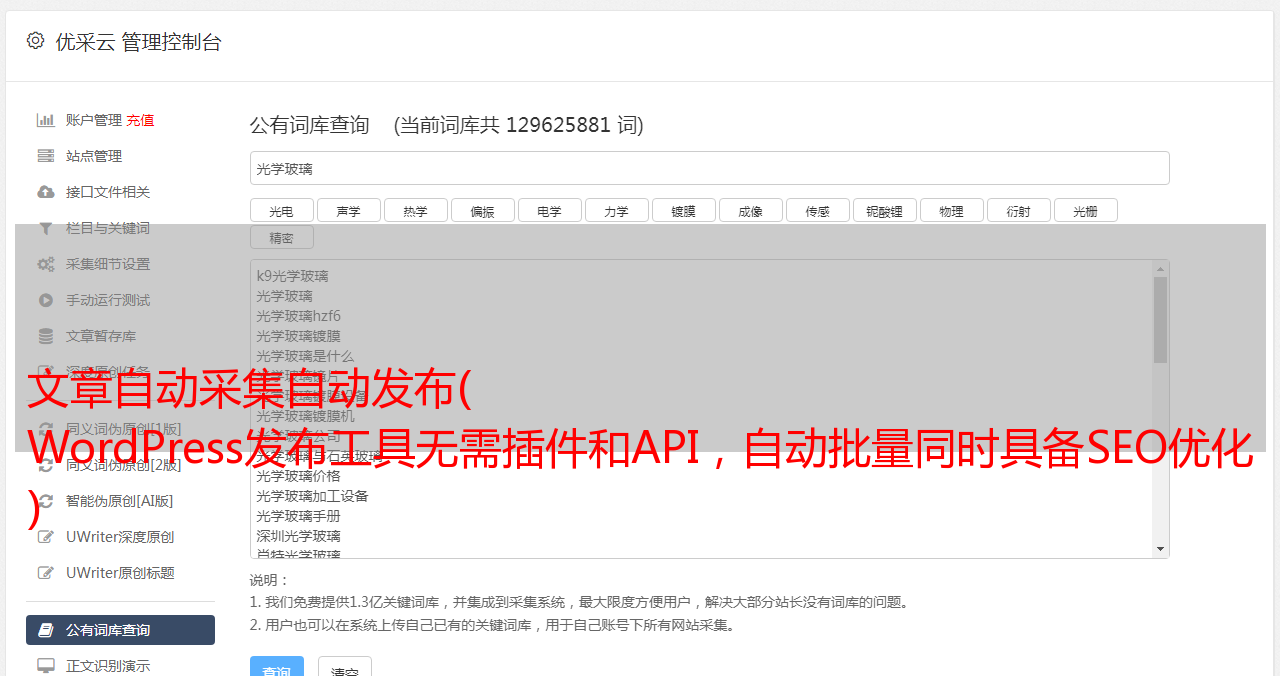The width and height of the screenshot is (1280, 676).
Task: Open 智能伪原创[AI版] in sidebar
Action: pyautogui.click(x=120, y=501)
